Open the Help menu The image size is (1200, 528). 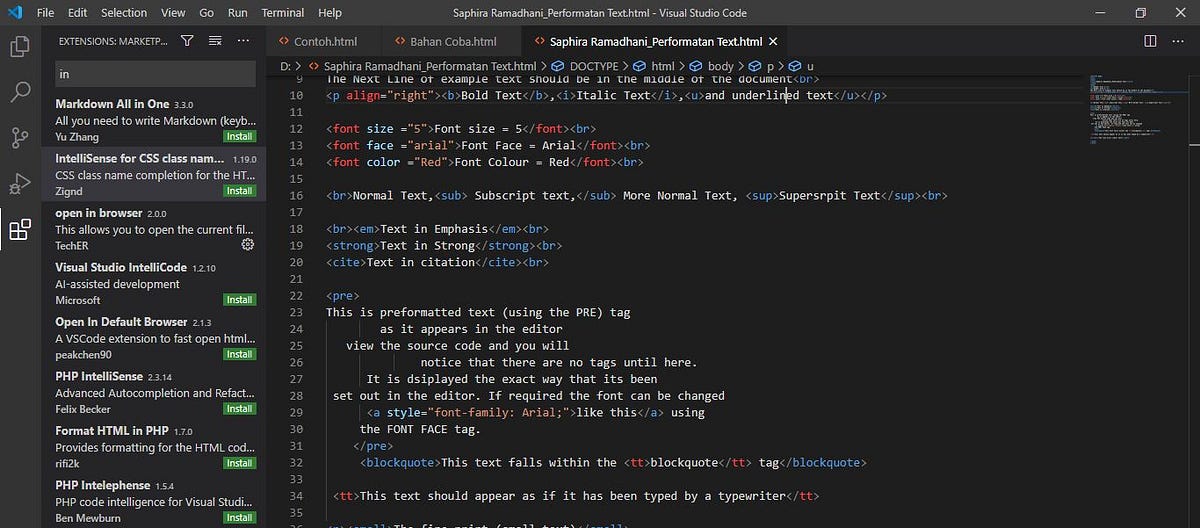tap(329, 13)
